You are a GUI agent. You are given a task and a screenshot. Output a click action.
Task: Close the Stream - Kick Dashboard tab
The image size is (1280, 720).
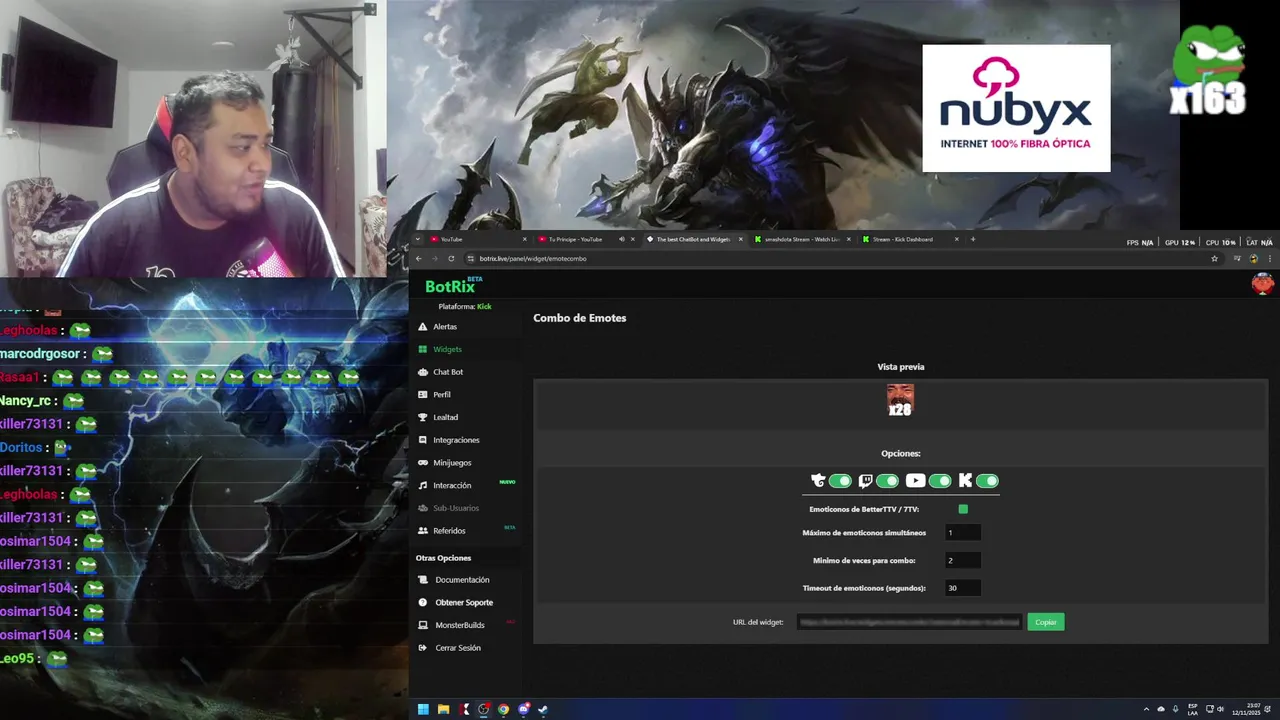[x=956, y=239]
